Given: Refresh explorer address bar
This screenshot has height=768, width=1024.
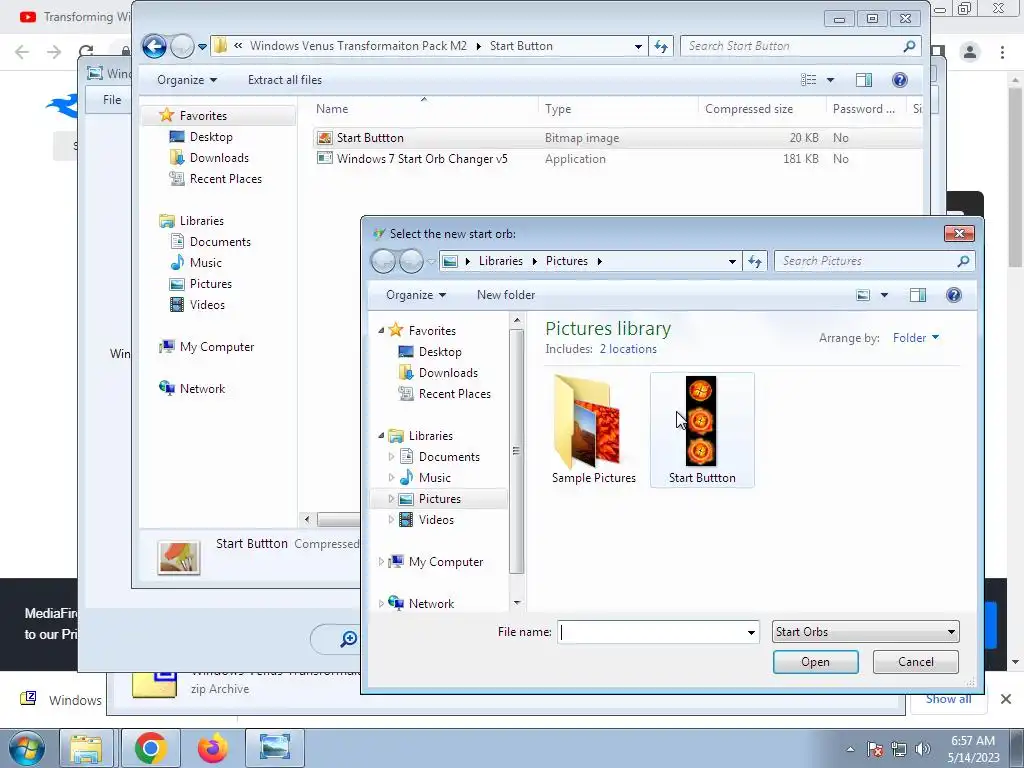Looking at the screenshot, I should 661,46.
